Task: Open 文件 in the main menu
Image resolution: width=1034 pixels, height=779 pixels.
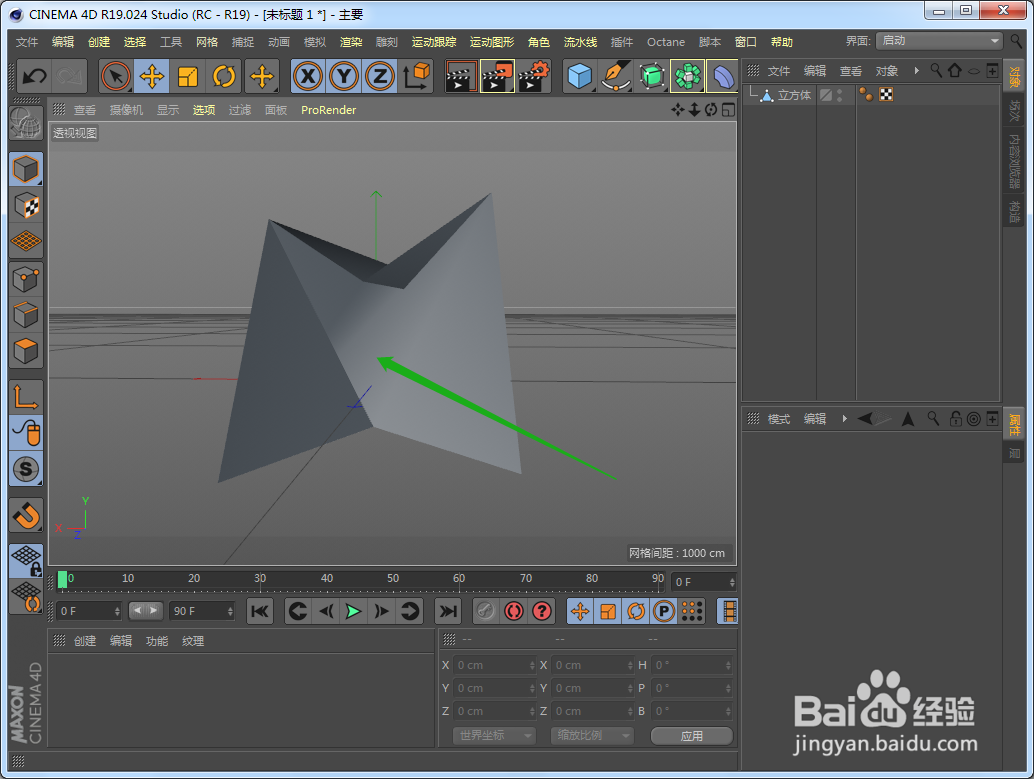Action: pos(26,42)
